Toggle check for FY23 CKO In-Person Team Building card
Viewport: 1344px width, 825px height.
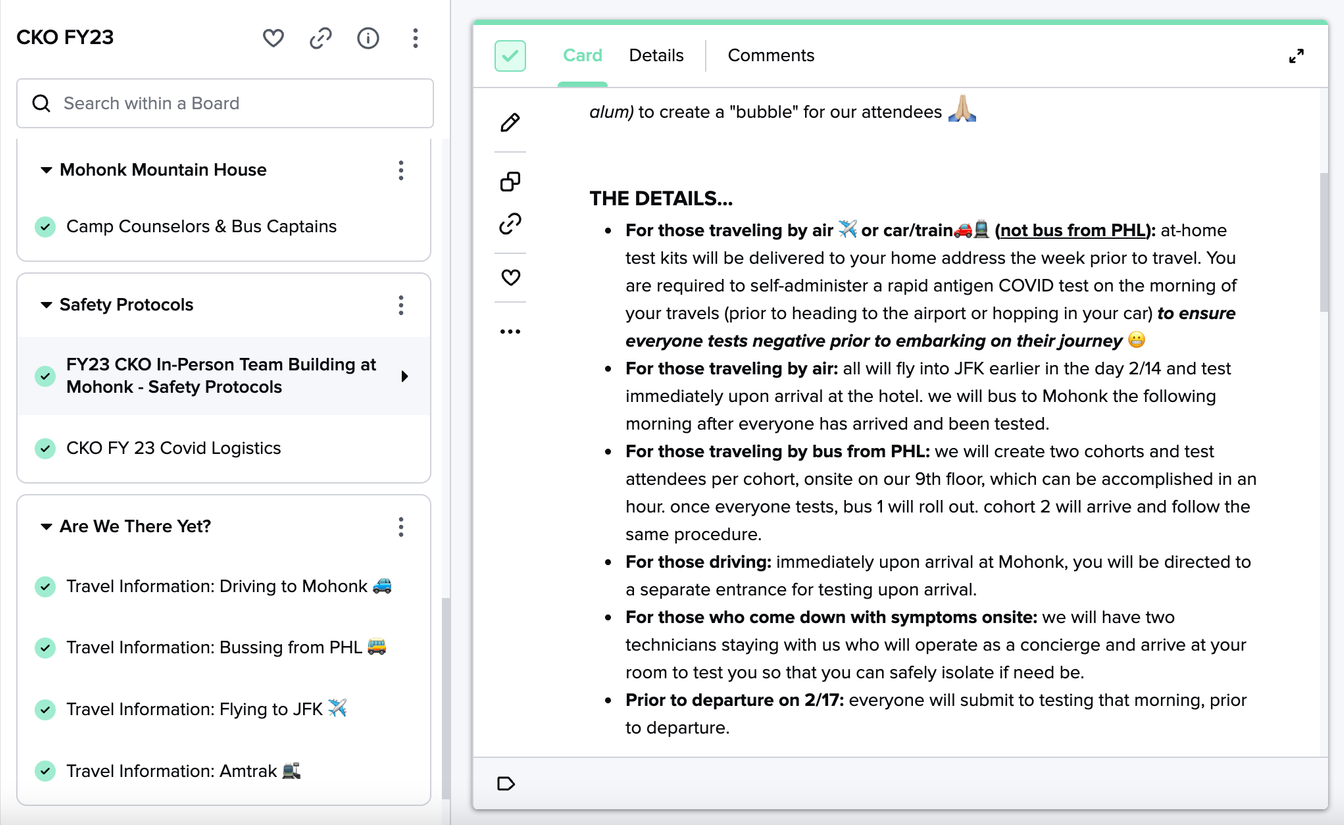pyautogui.click(x=45, y=376)
